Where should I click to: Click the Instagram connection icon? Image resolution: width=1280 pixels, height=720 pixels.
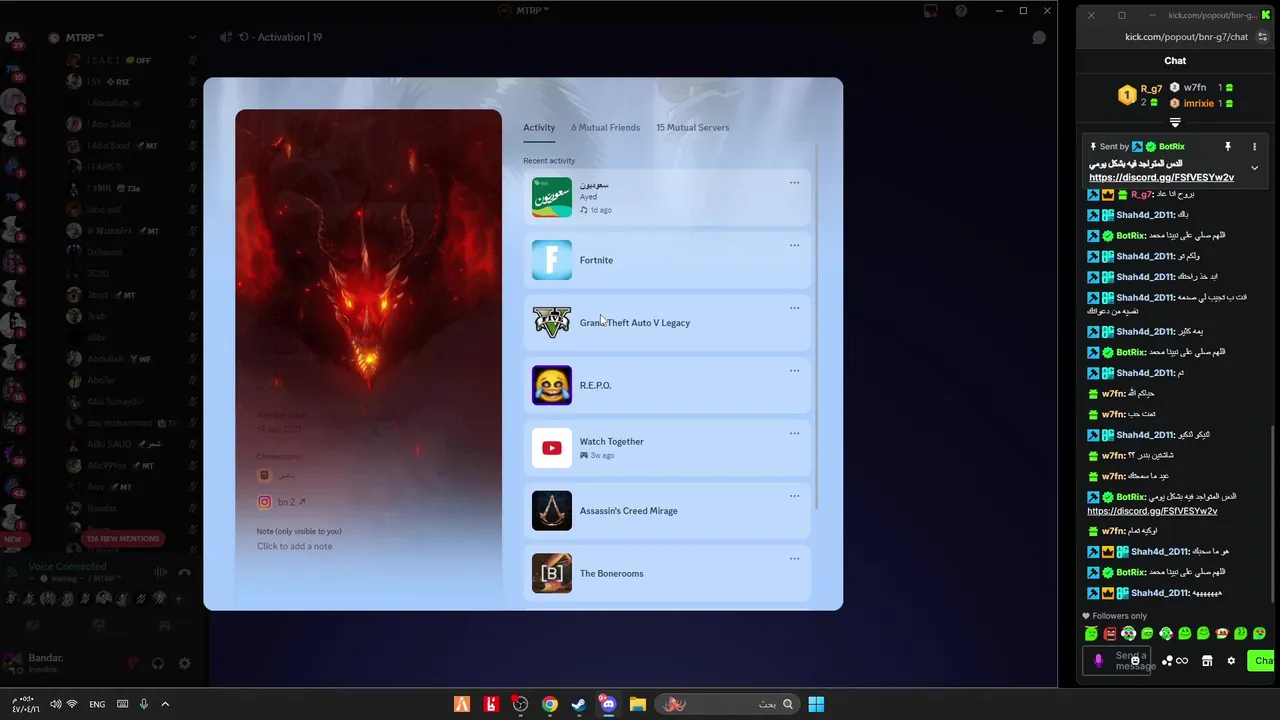[x=264, y=502]
